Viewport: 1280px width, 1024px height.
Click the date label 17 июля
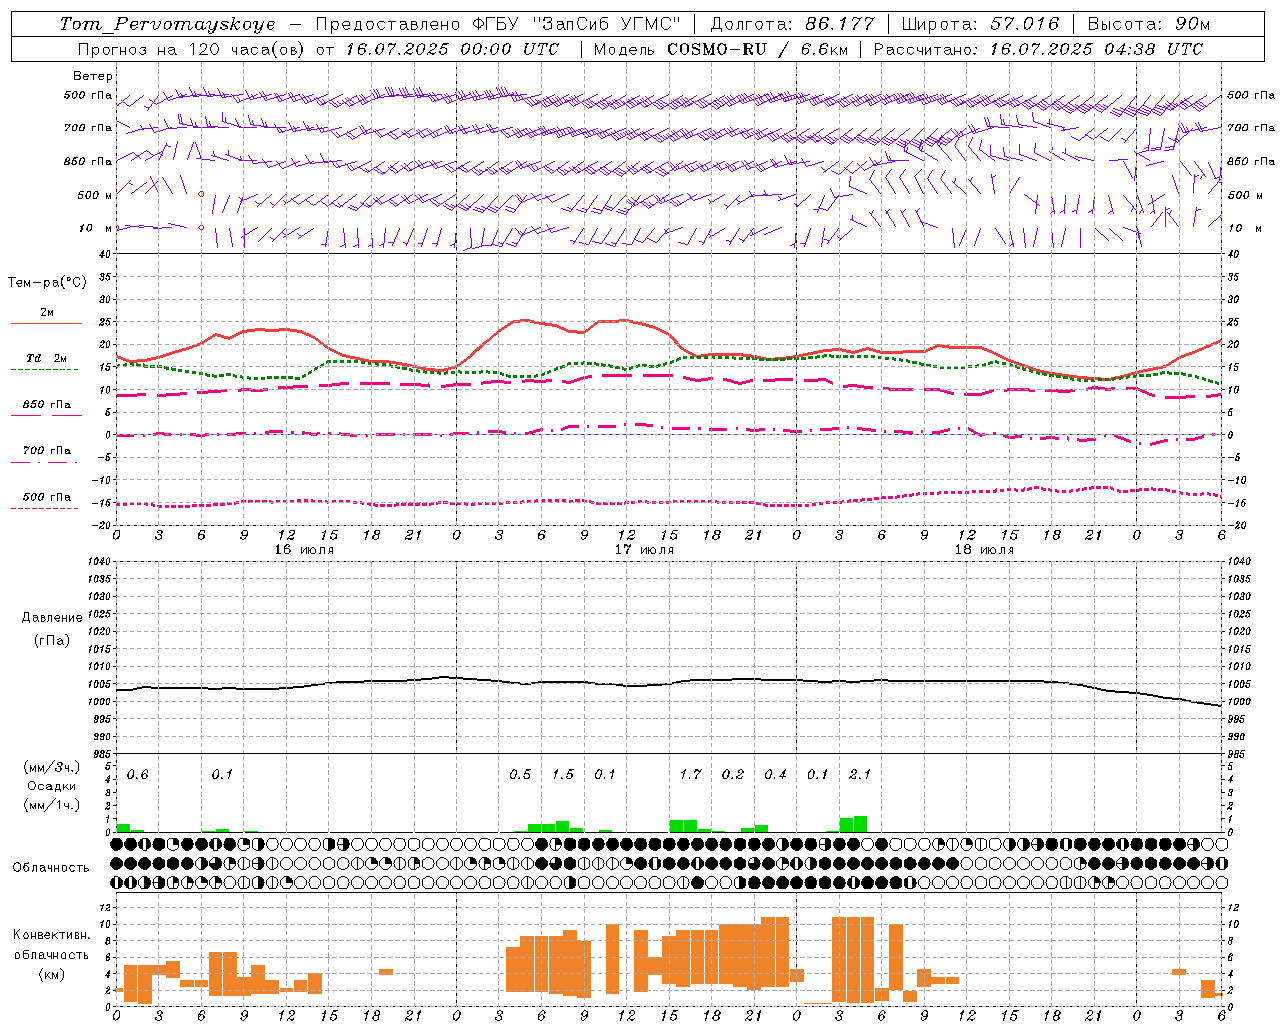click(644, 550)
